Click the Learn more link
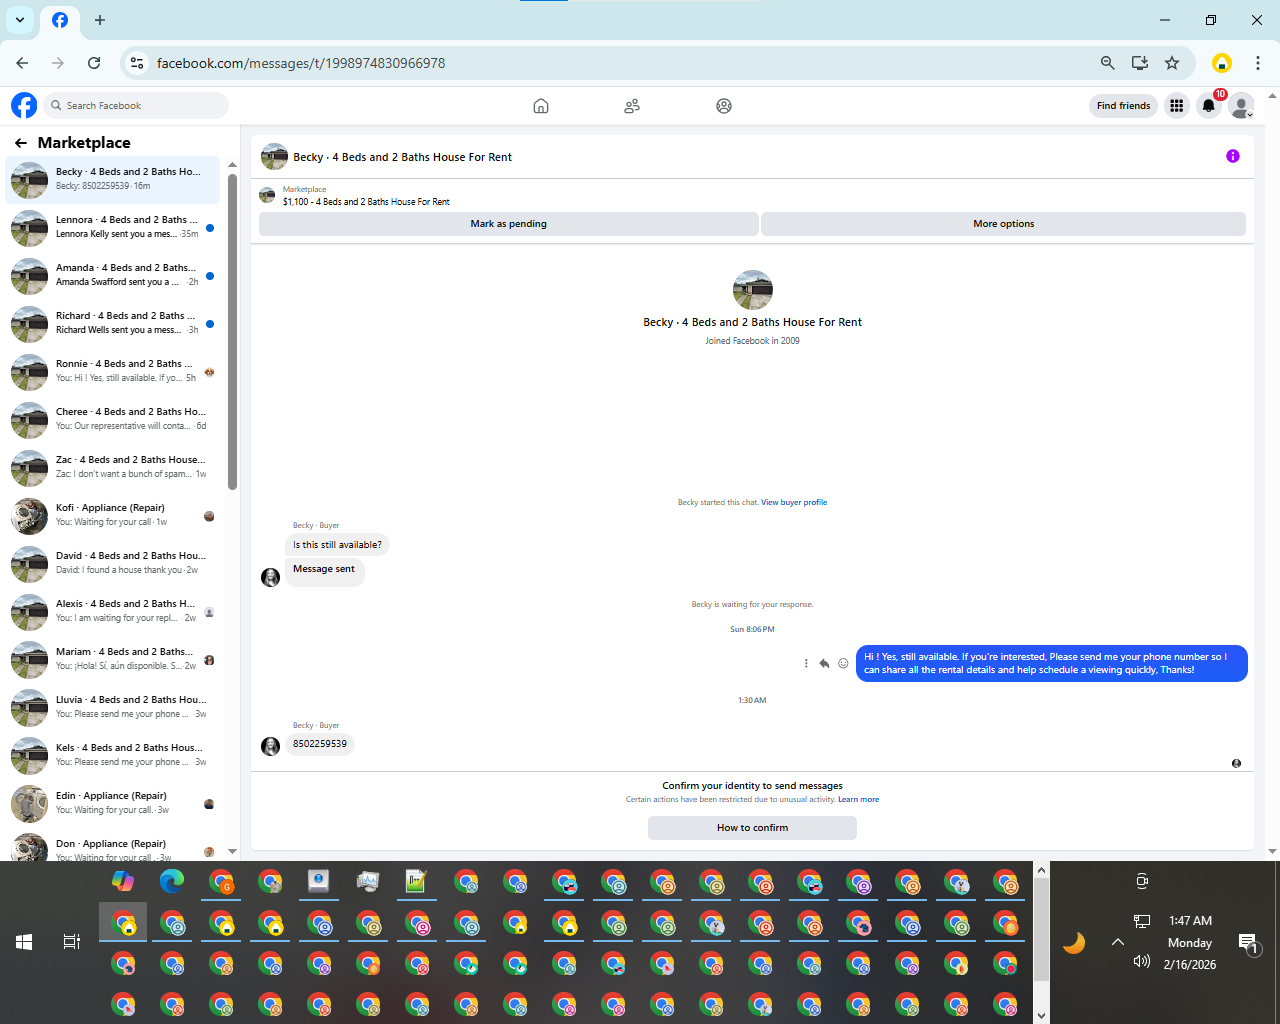Screen dimensions: 1280x1024 [x=858, y=799]
